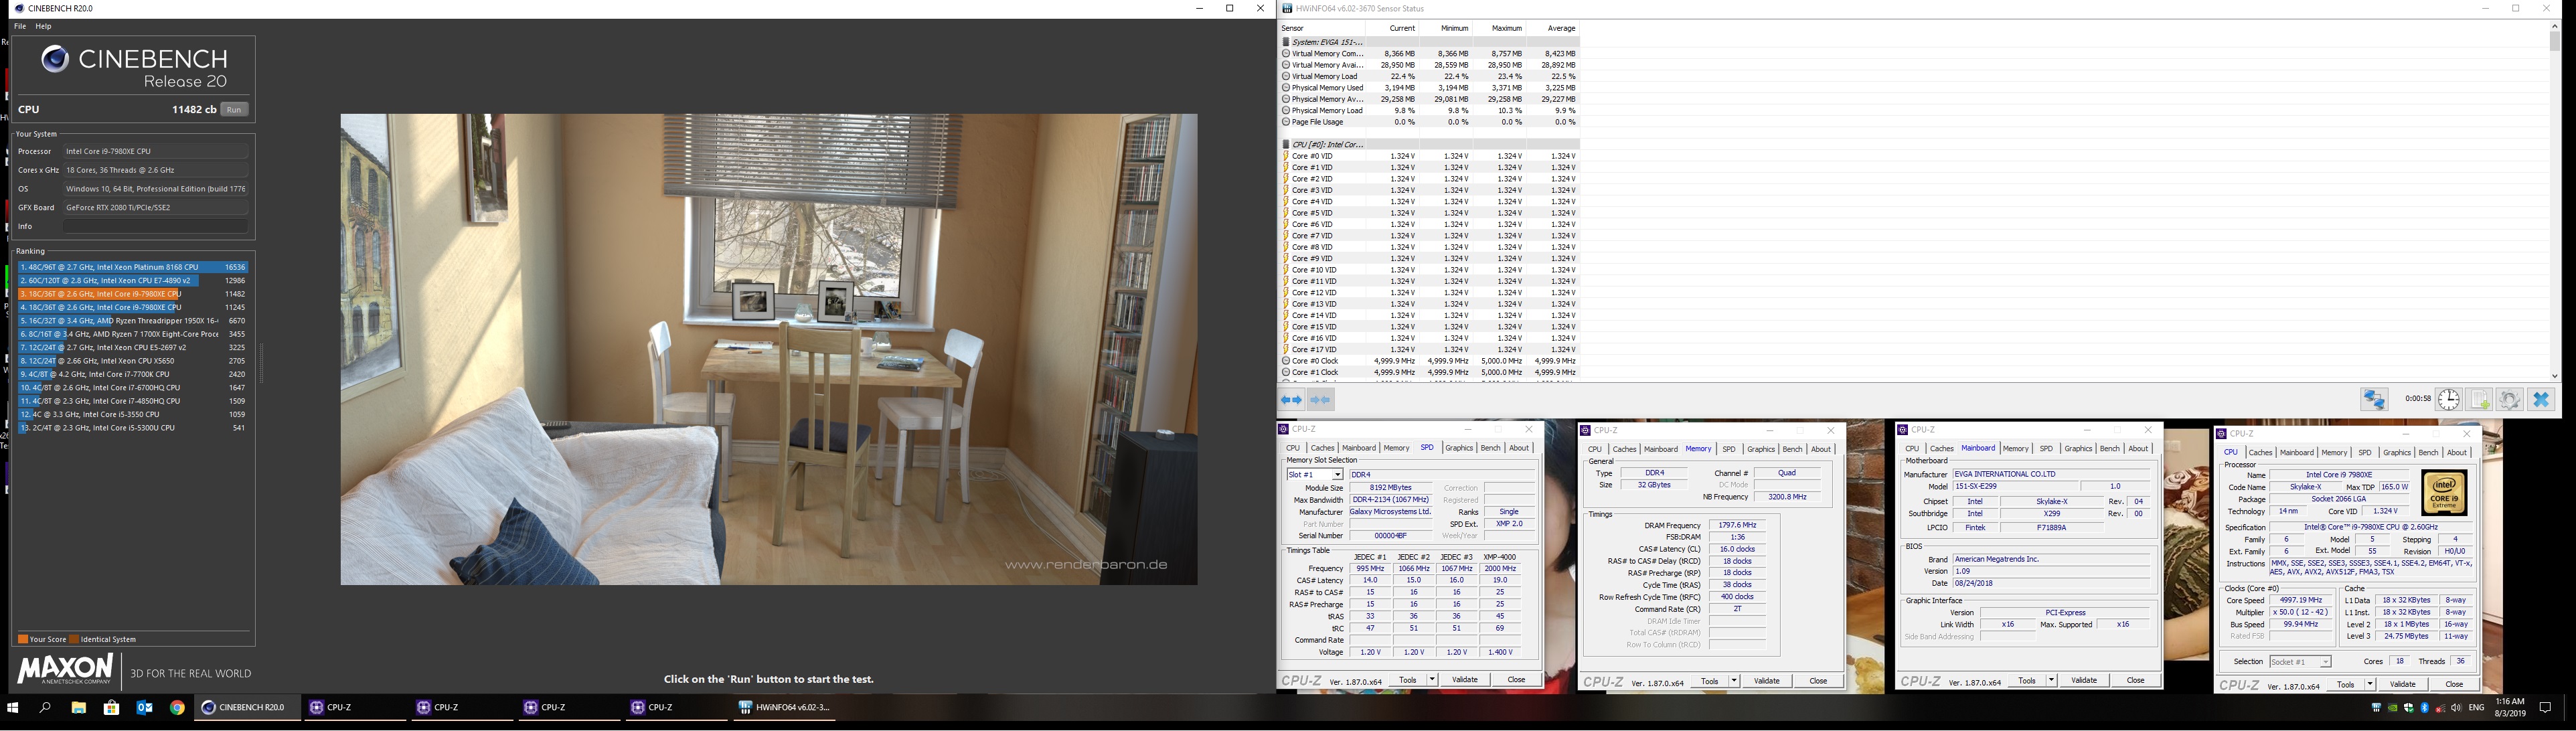Open Windows Start menu
The image size is (2576, 731).
click(13, 708)
